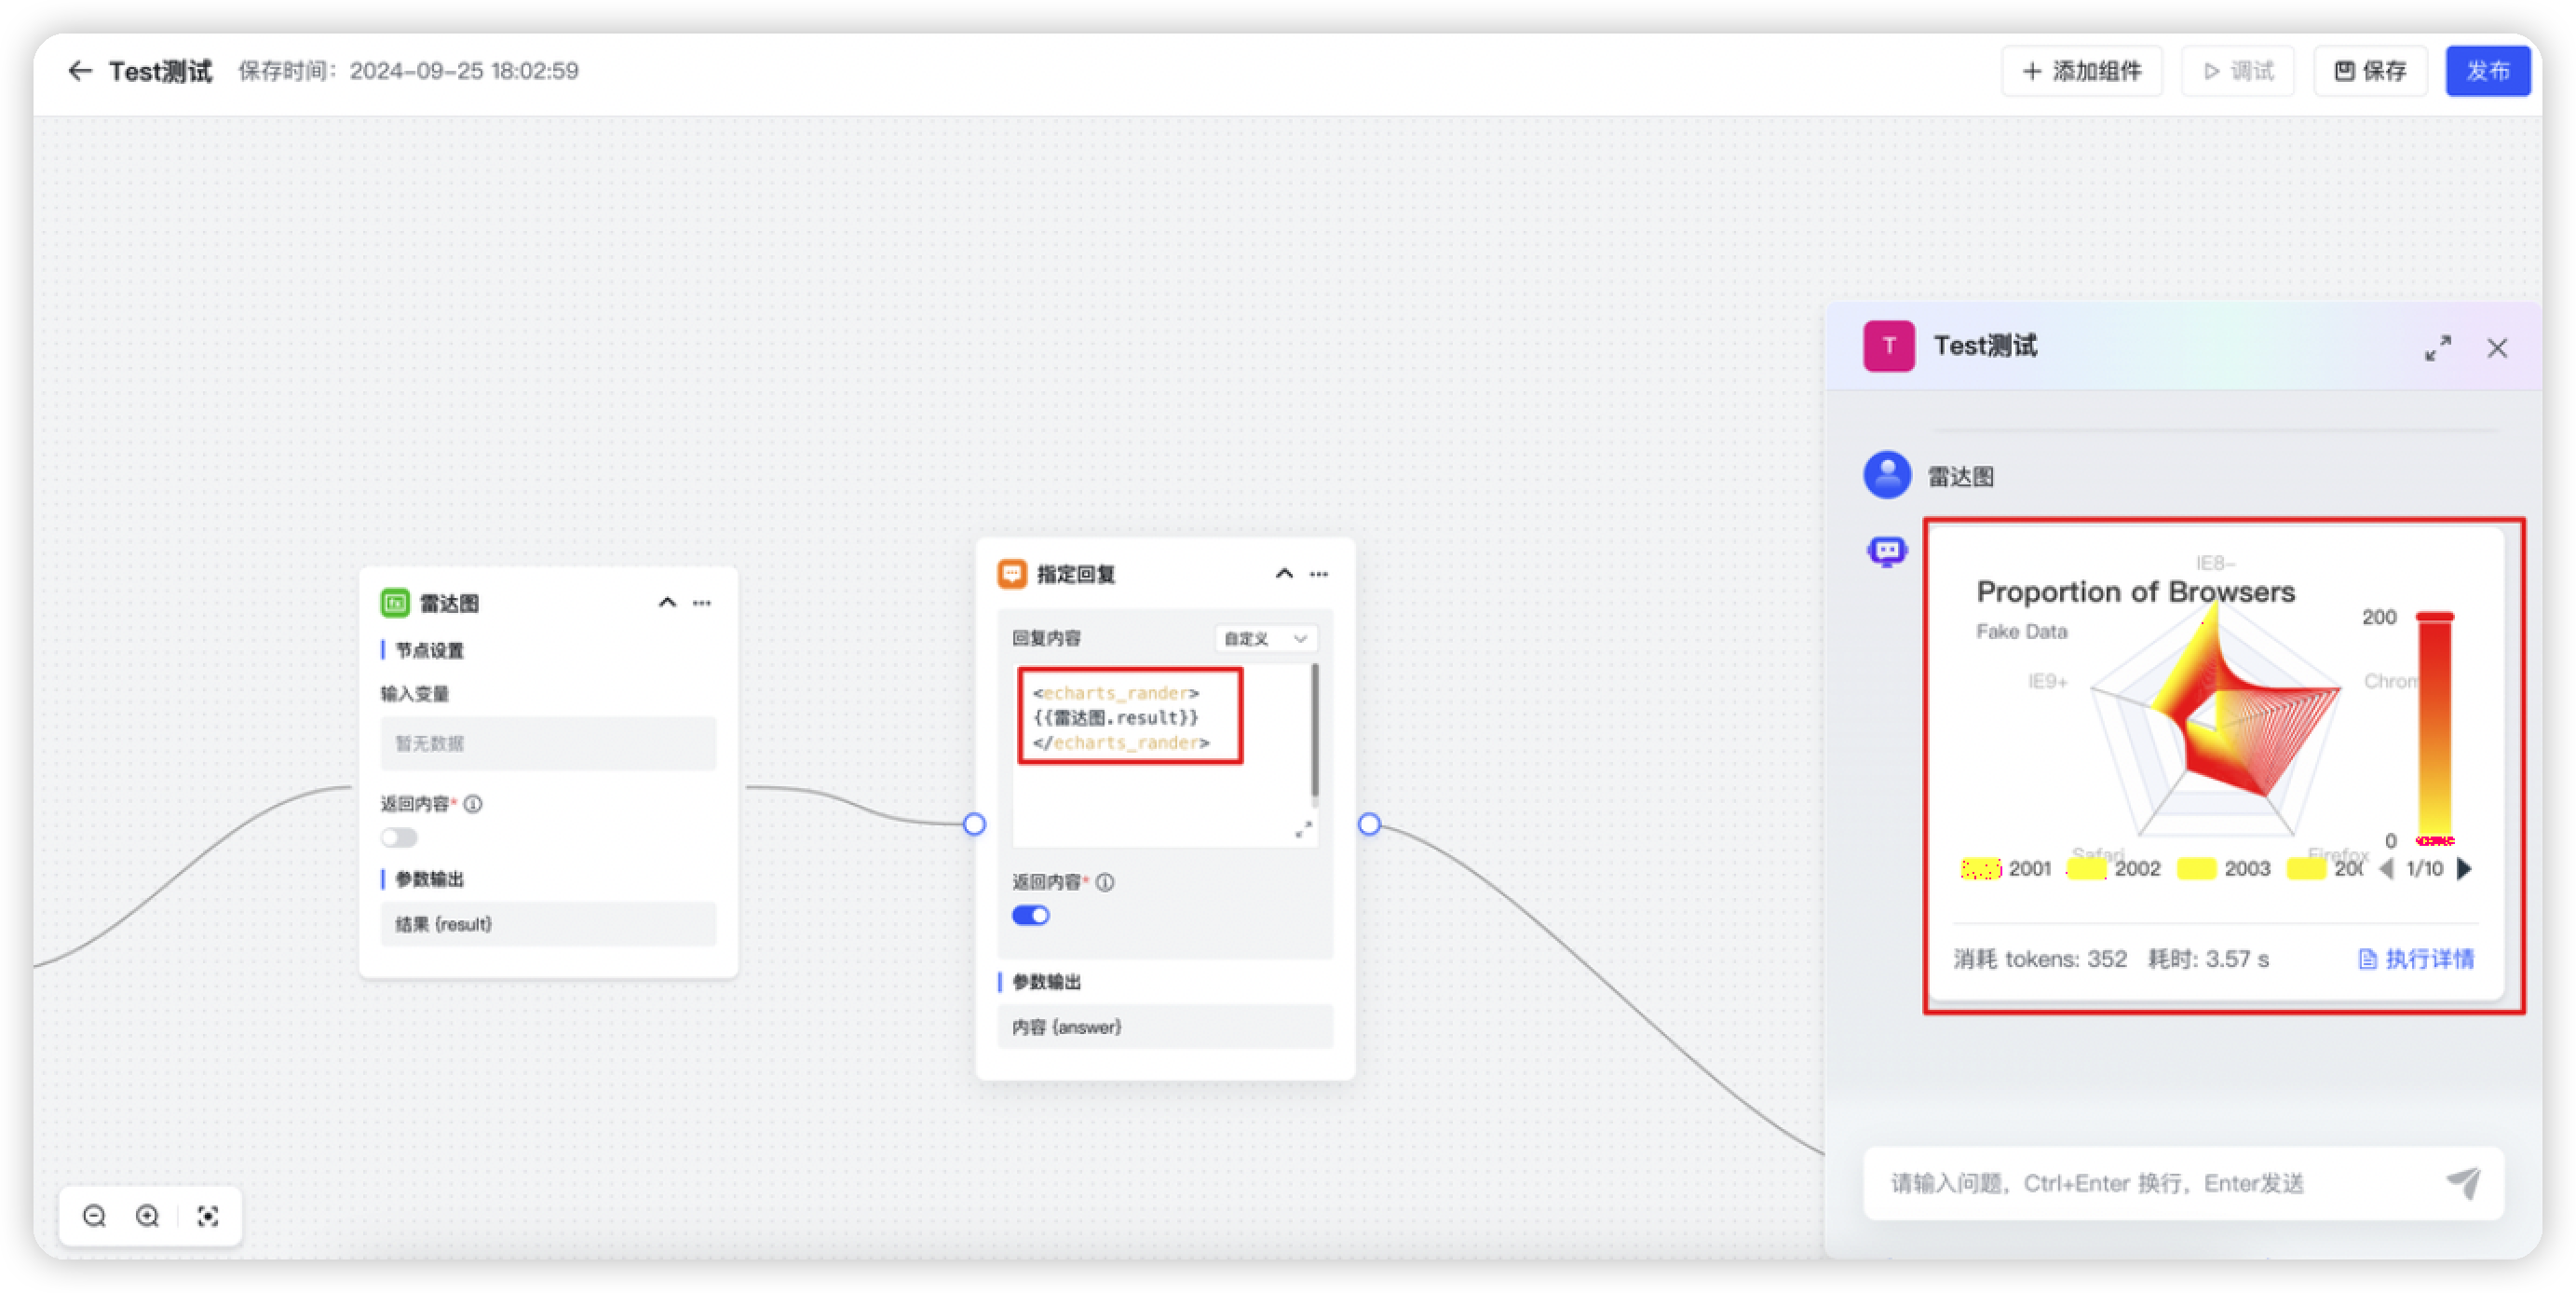Enable 返回内容 toggle in the 雷达图 node

point(399,838)
